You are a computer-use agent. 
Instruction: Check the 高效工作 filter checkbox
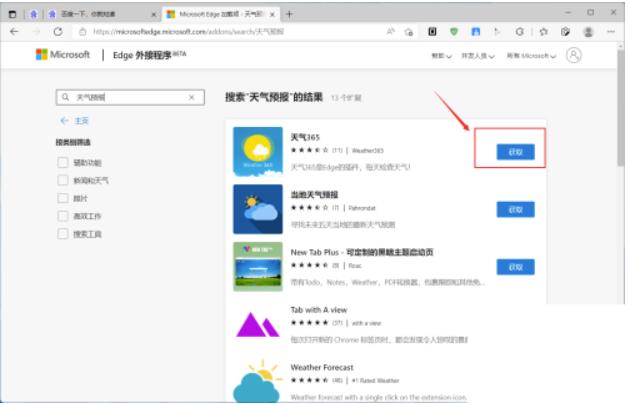(x=63, y=216)
